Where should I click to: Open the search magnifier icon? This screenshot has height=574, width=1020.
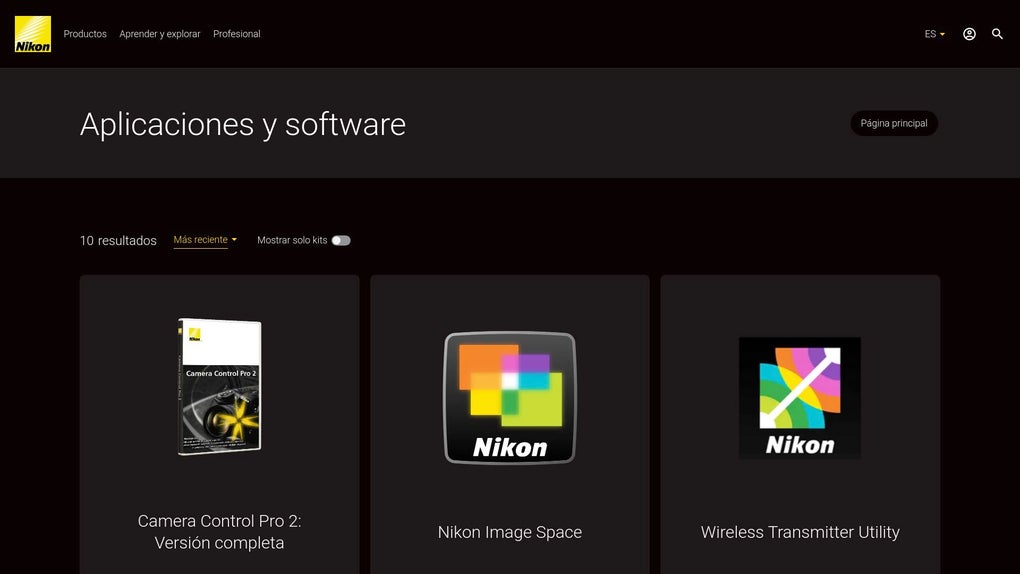click(997, 34)
